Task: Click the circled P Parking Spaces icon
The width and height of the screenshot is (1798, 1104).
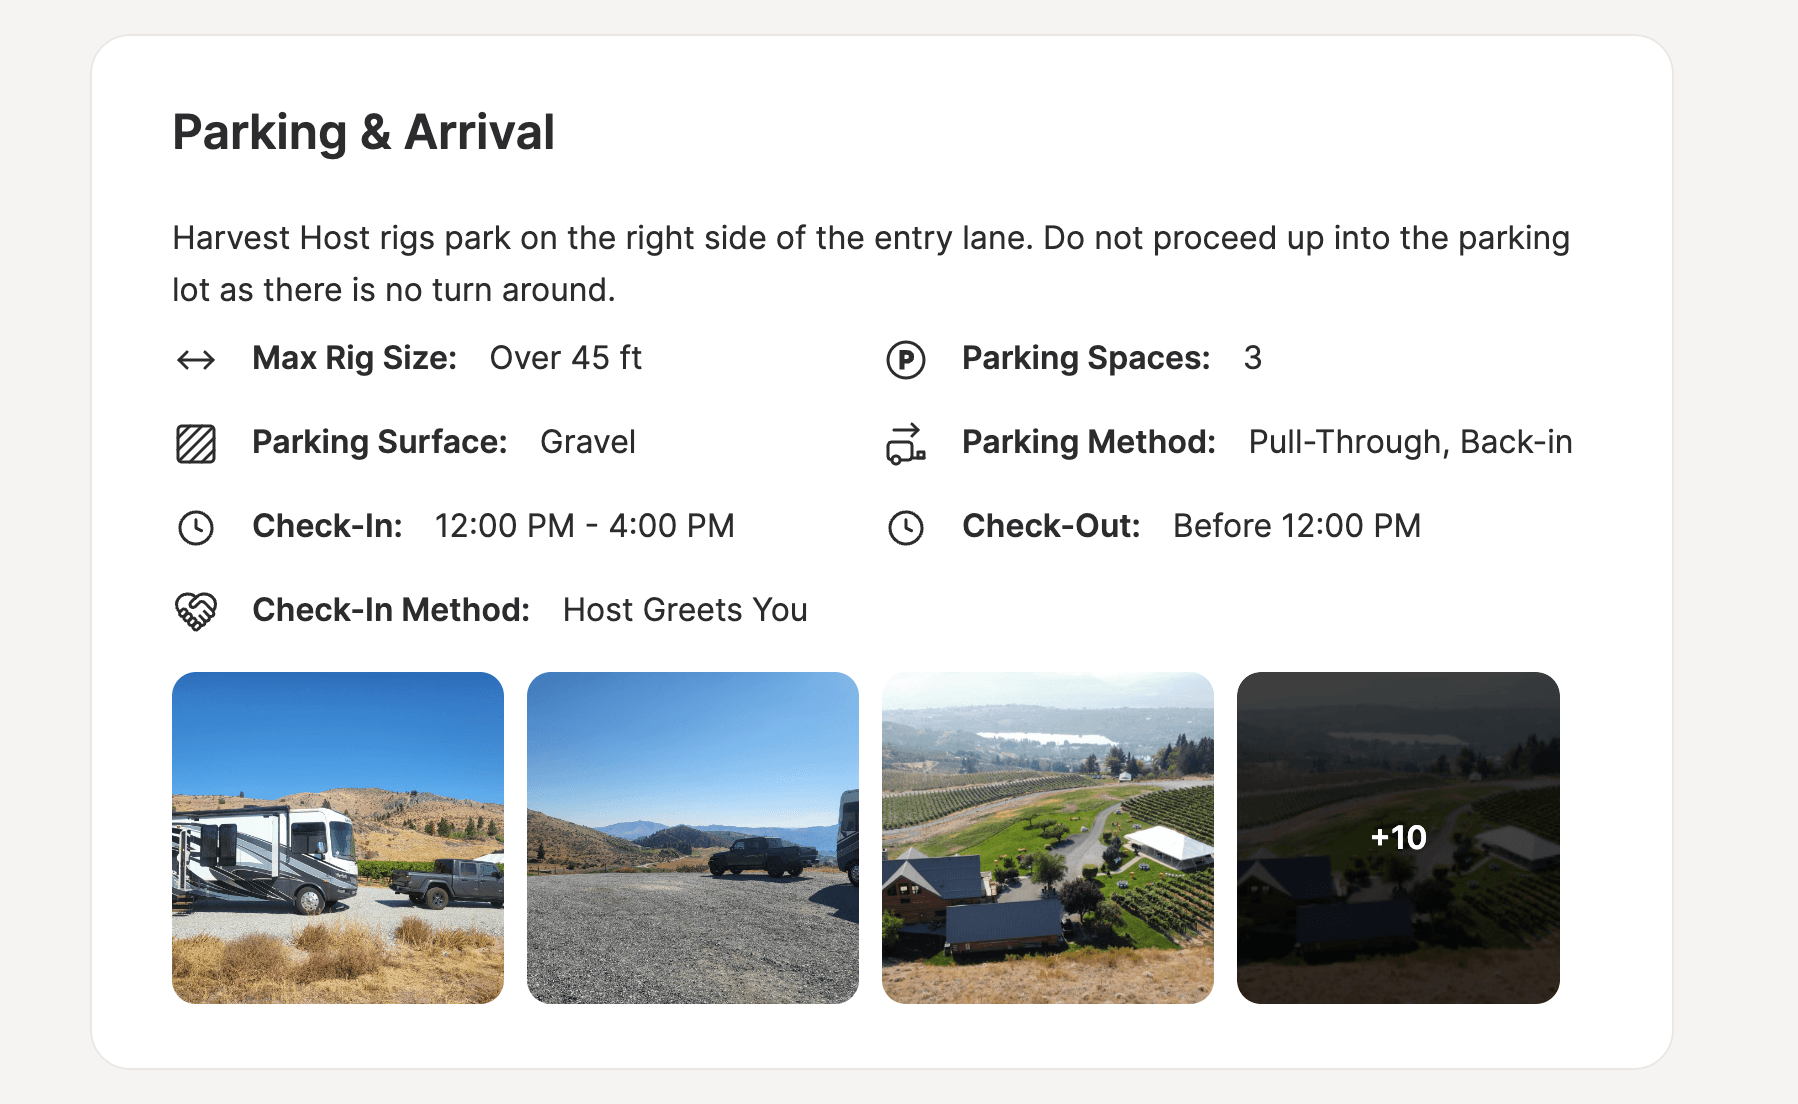Action: coord(906,360)
